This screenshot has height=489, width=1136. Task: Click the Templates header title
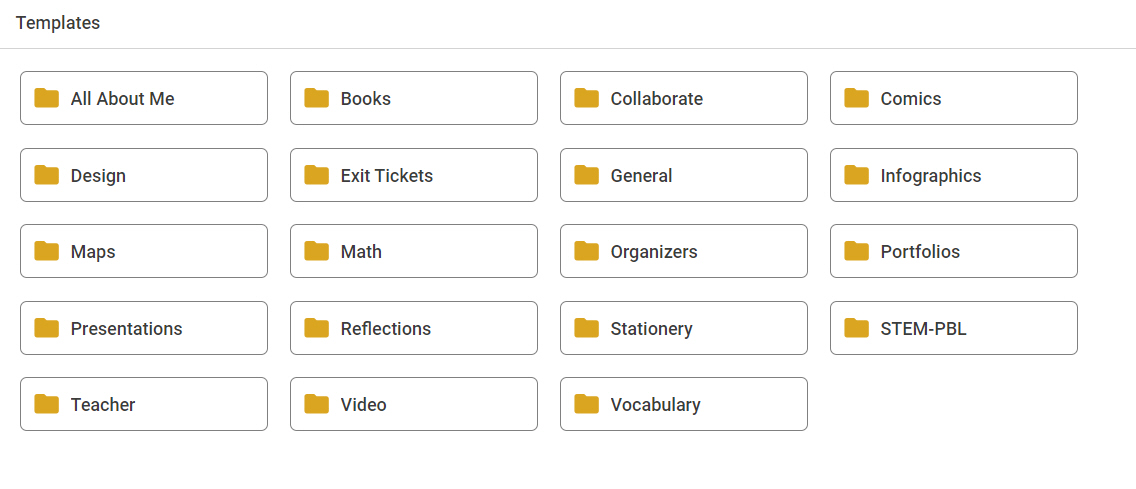tap(58, 23)
